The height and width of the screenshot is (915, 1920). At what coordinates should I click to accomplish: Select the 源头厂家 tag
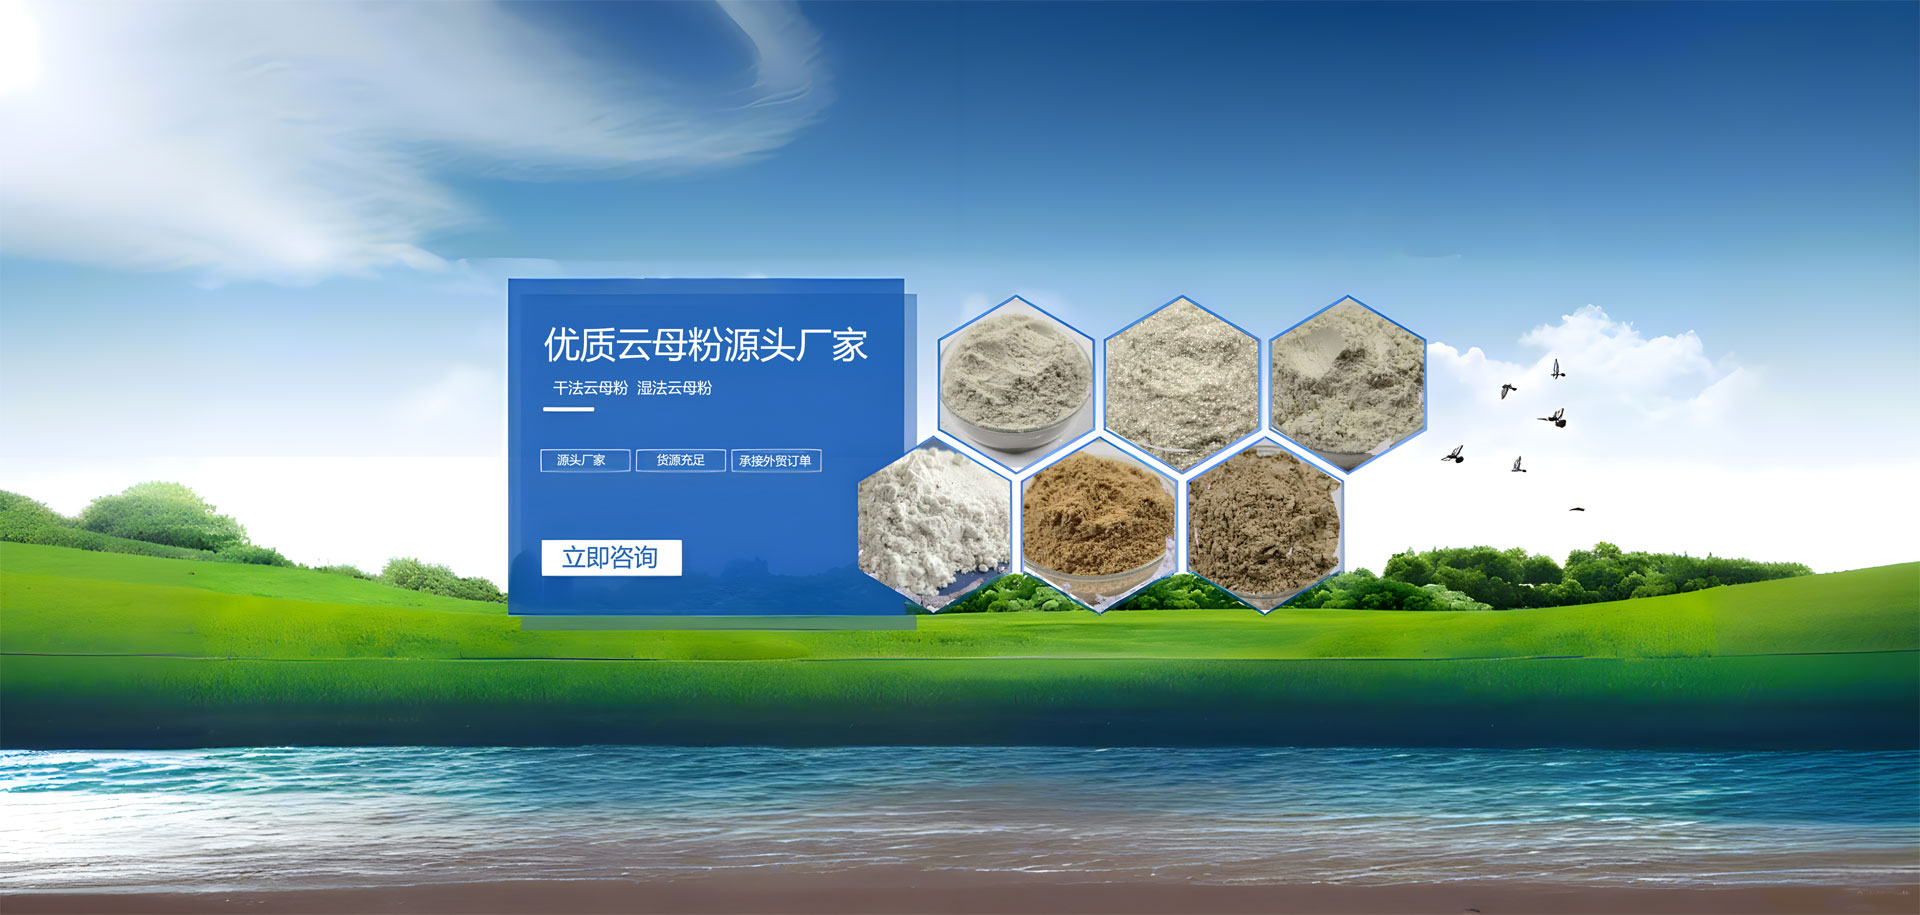[585, 460]
